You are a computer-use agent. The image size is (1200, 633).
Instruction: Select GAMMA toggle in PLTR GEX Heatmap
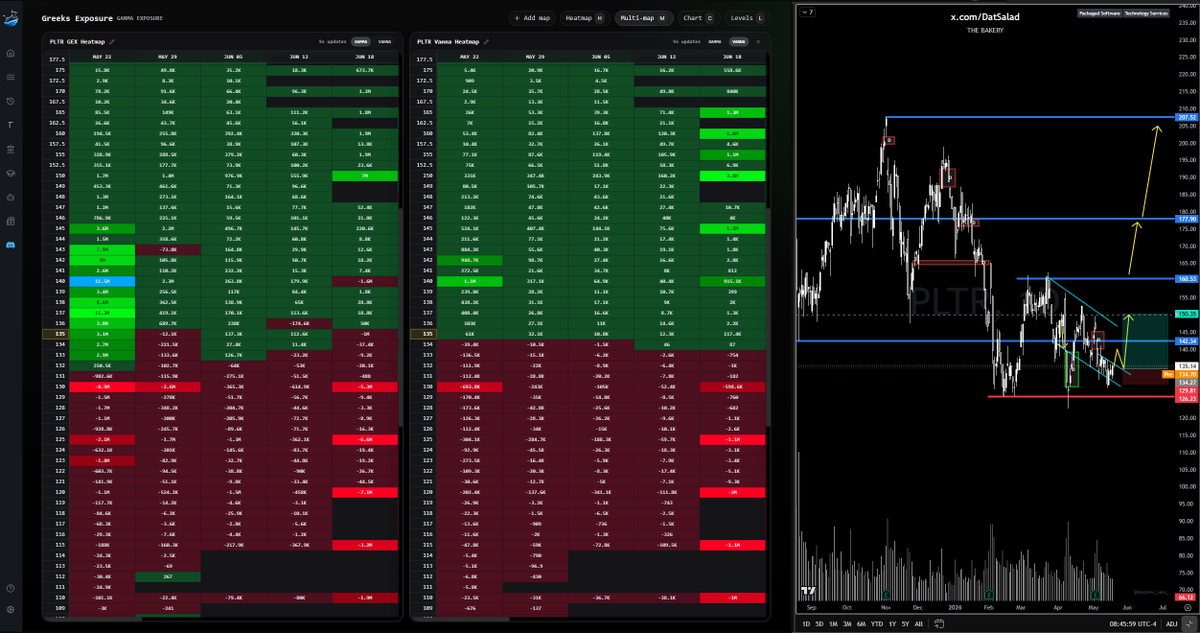360,42
